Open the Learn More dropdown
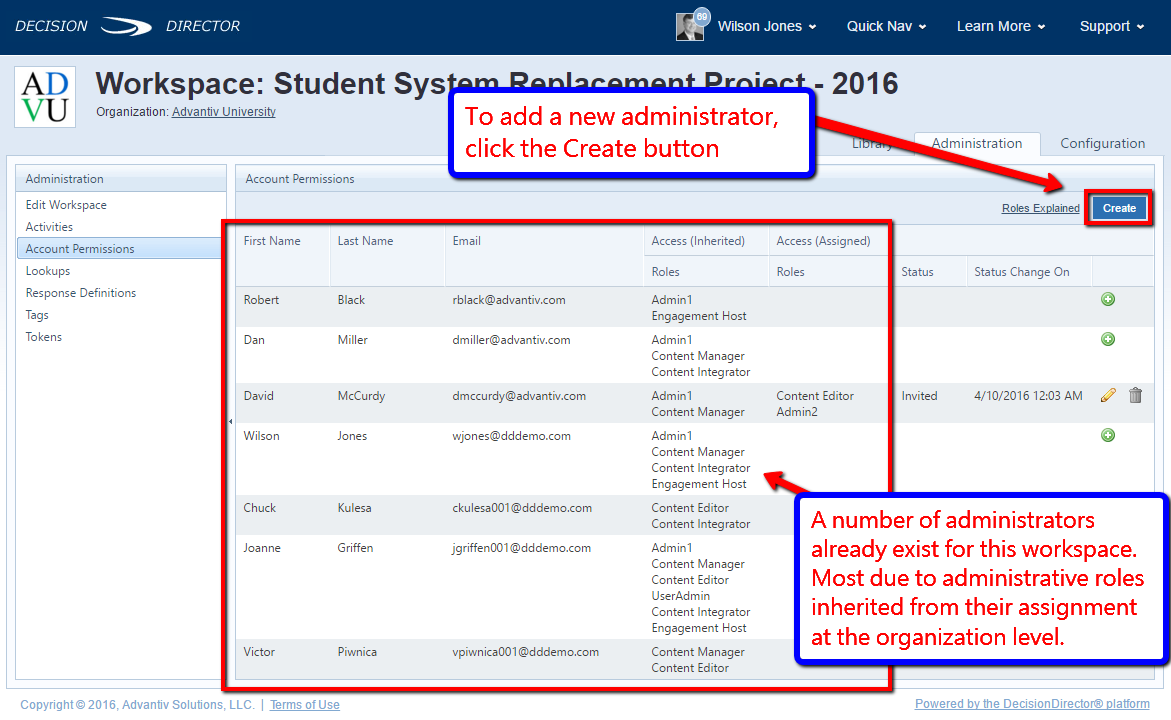This screenshot has height=720, width=1171. 1001,27
